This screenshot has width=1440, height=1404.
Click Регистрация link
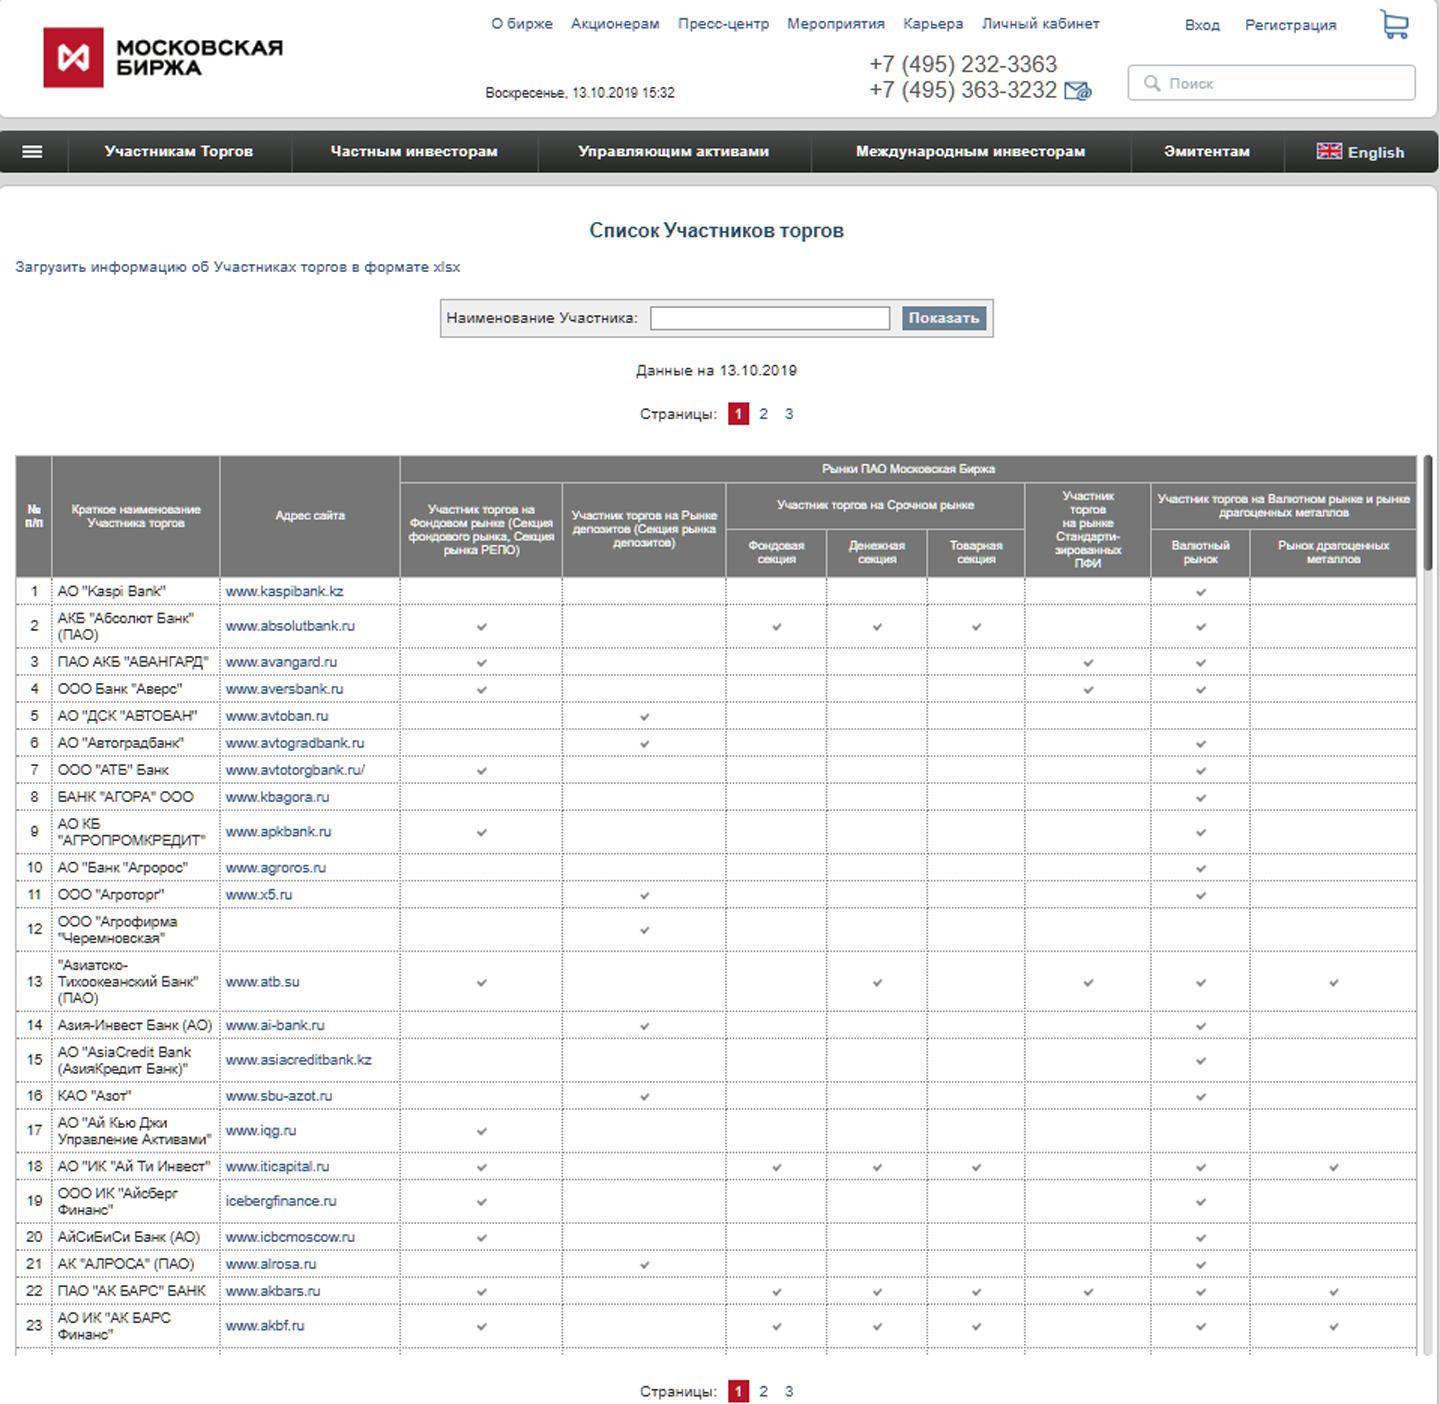(x=1290, y=25)
